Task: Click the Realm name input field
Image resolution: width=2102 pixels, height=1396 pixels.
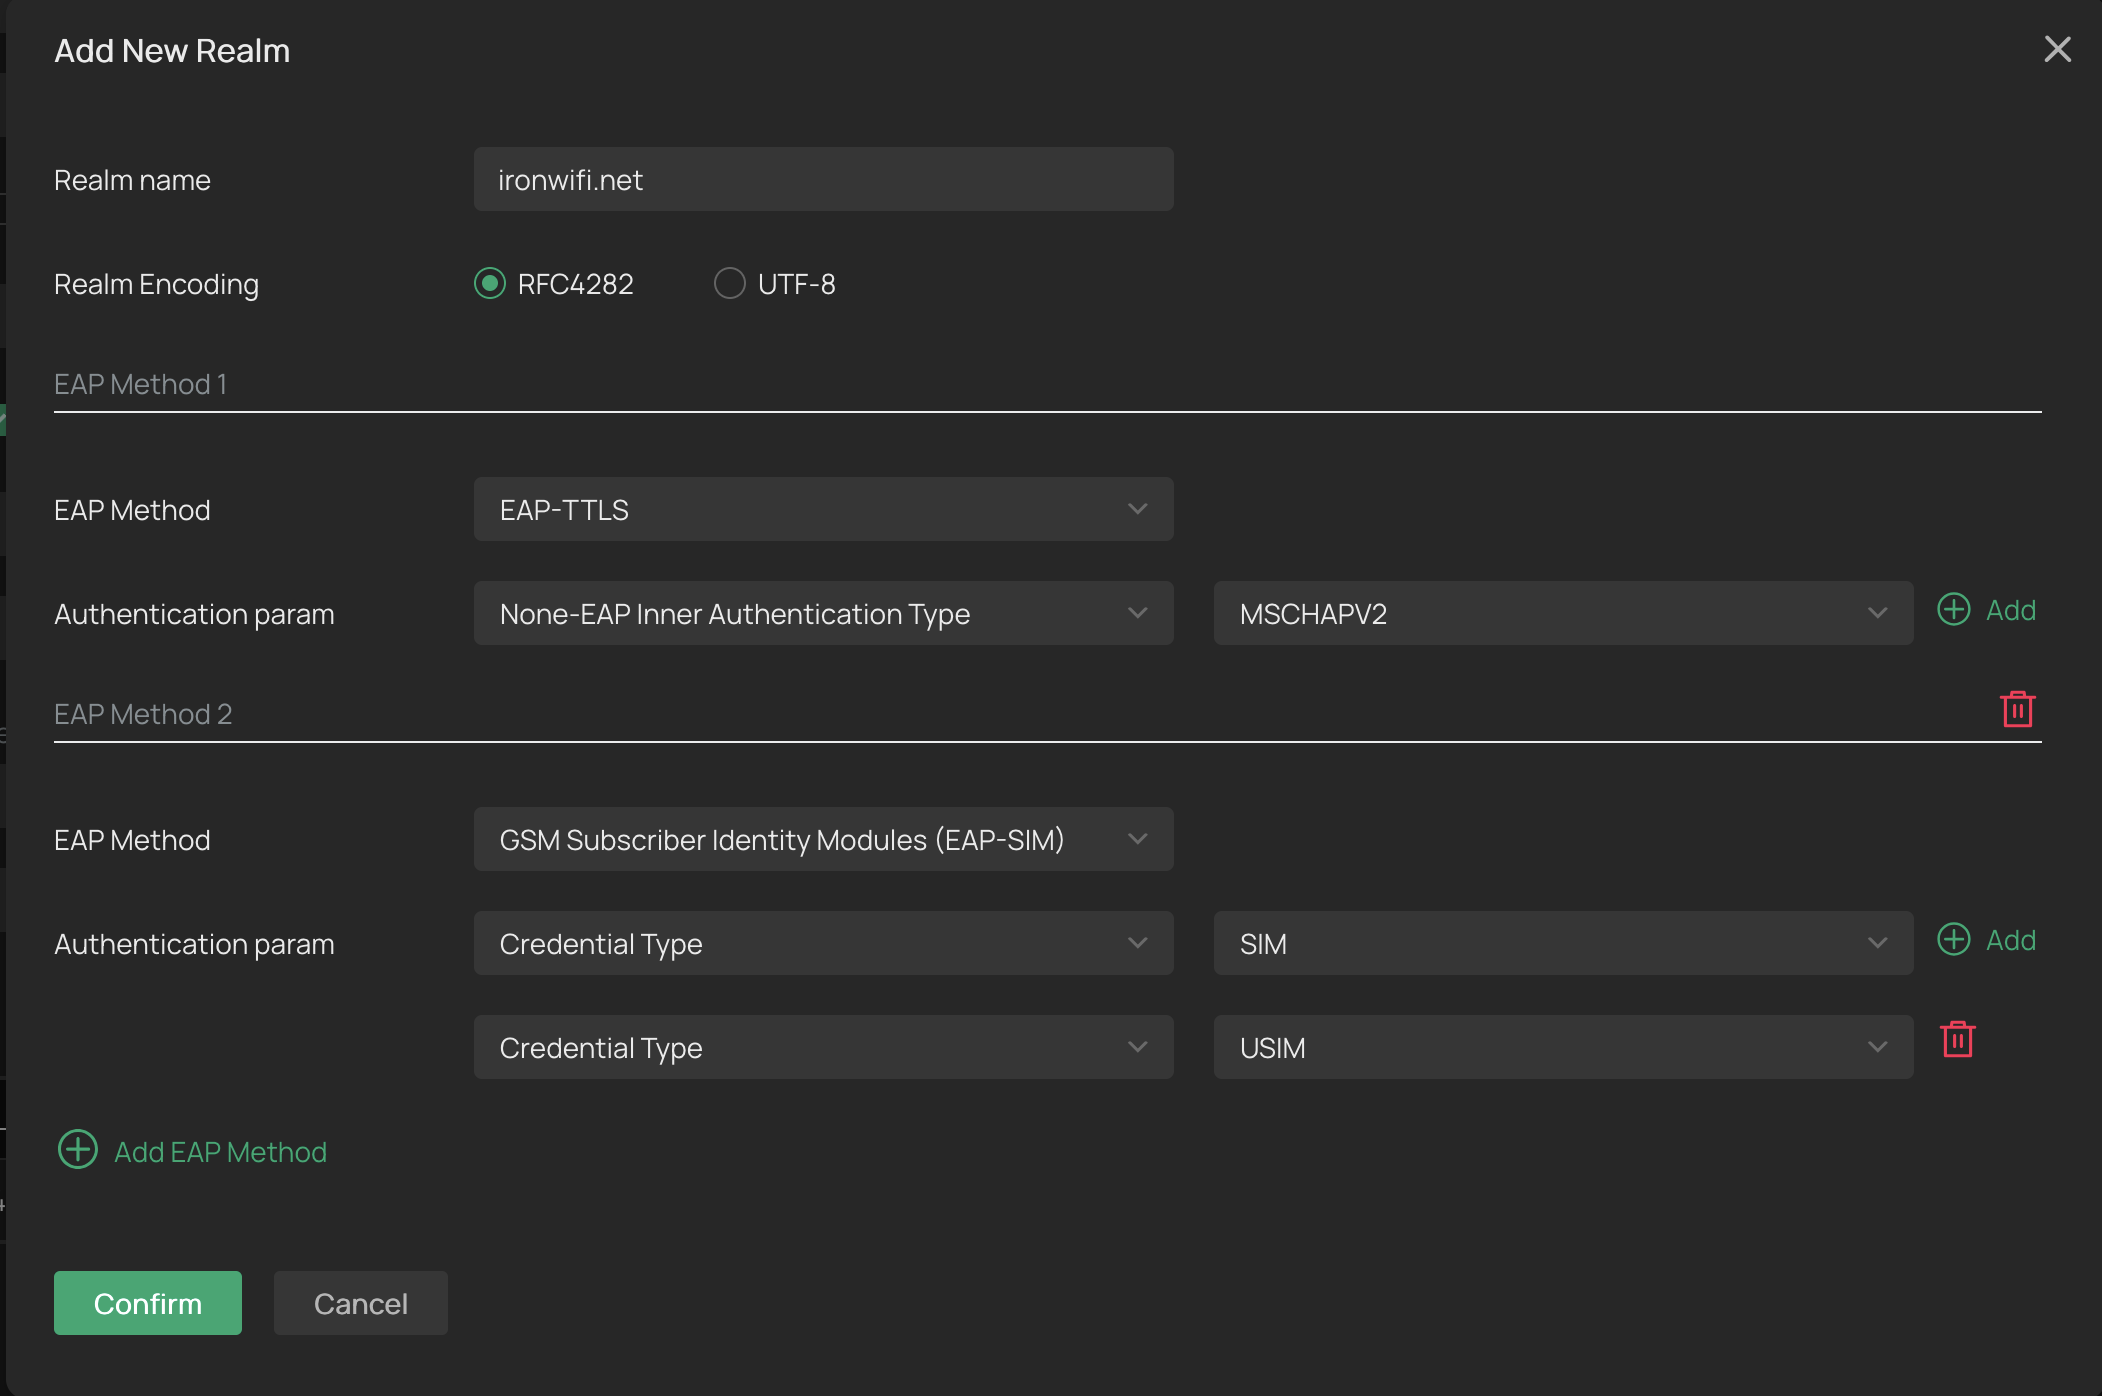Action: click(823, 180)
